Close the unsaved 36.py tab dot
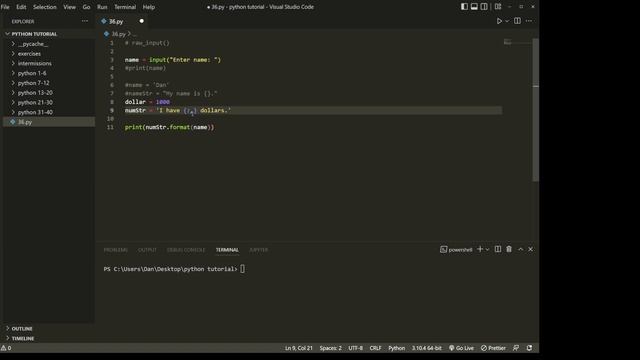 (x=142, y=21)
